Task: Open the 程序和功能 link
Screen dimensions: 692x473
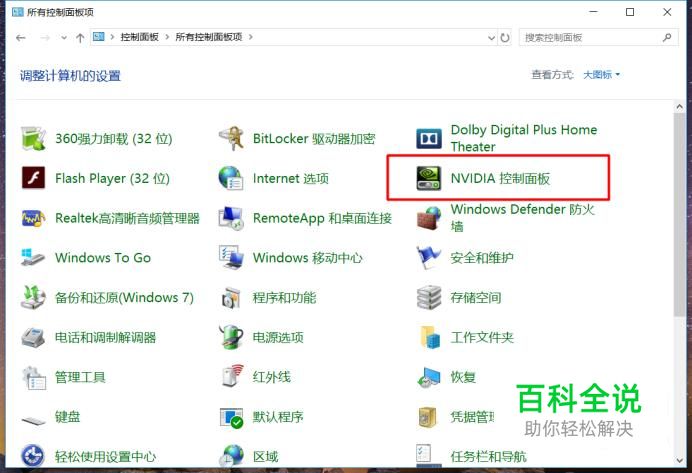Action: (x=284, y=297)
